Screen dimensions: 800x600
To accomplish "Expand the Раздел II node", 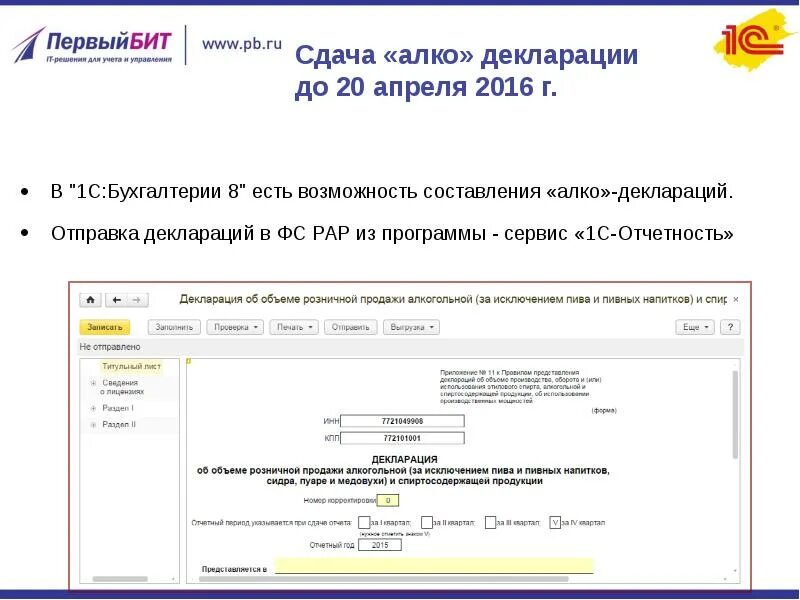I will [x=93, y=424].
